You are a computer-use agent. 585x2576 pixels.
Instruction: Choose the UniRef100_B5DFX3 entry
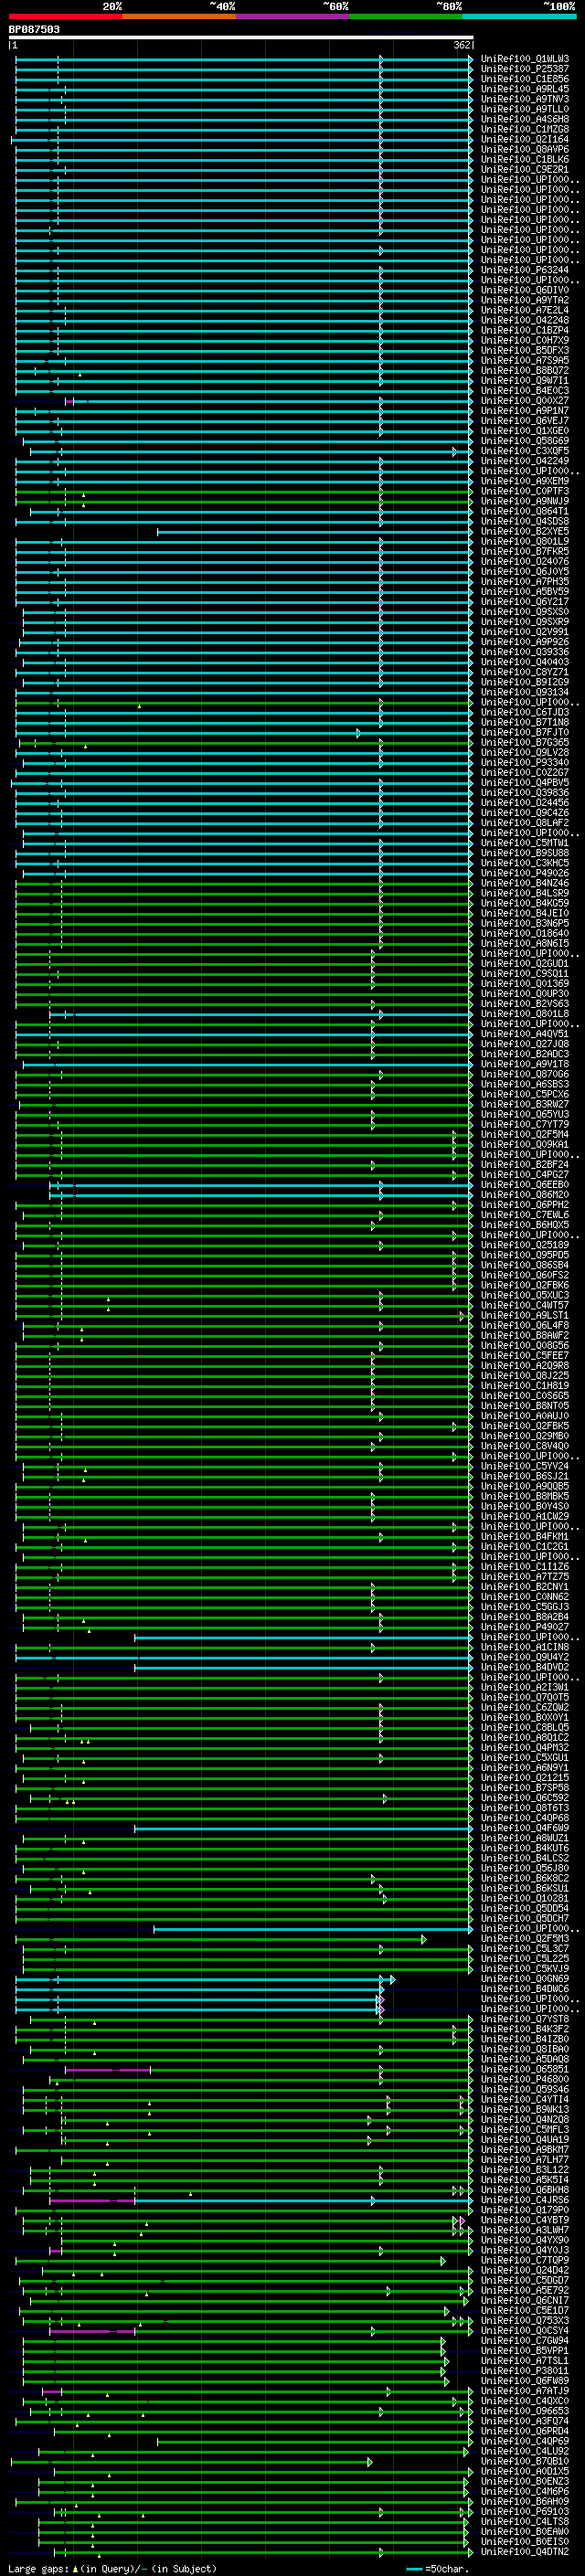tap(524, 350)
